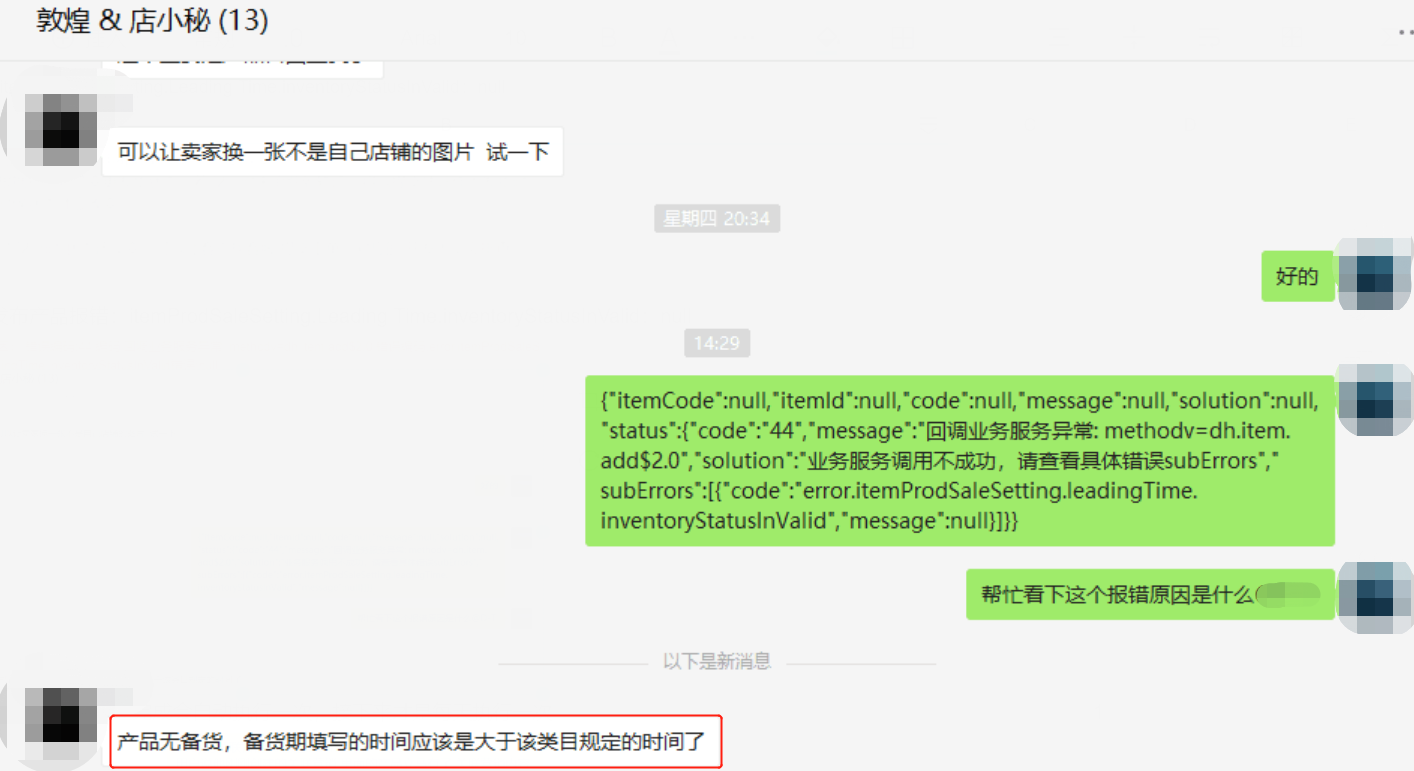Click blurred sender name above 产品无备货 message

tap(118, 695)
